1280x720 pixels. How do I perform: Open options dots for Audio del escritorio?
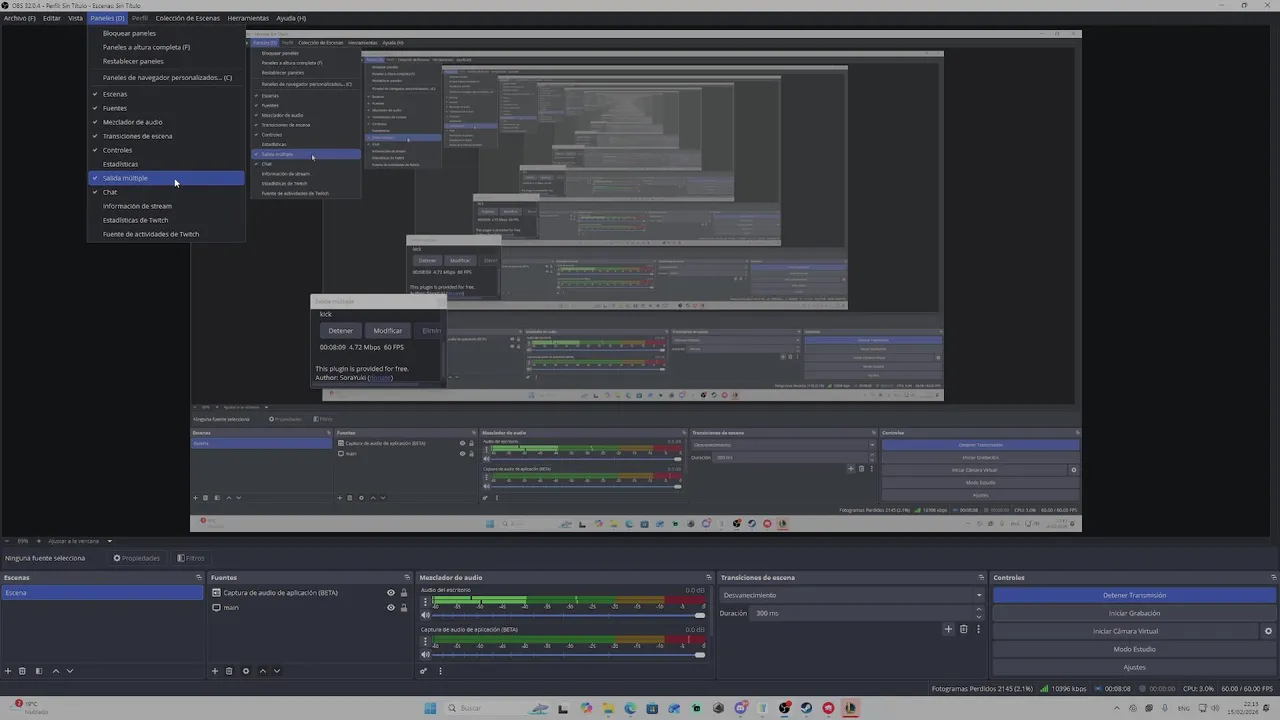[425, 603]
